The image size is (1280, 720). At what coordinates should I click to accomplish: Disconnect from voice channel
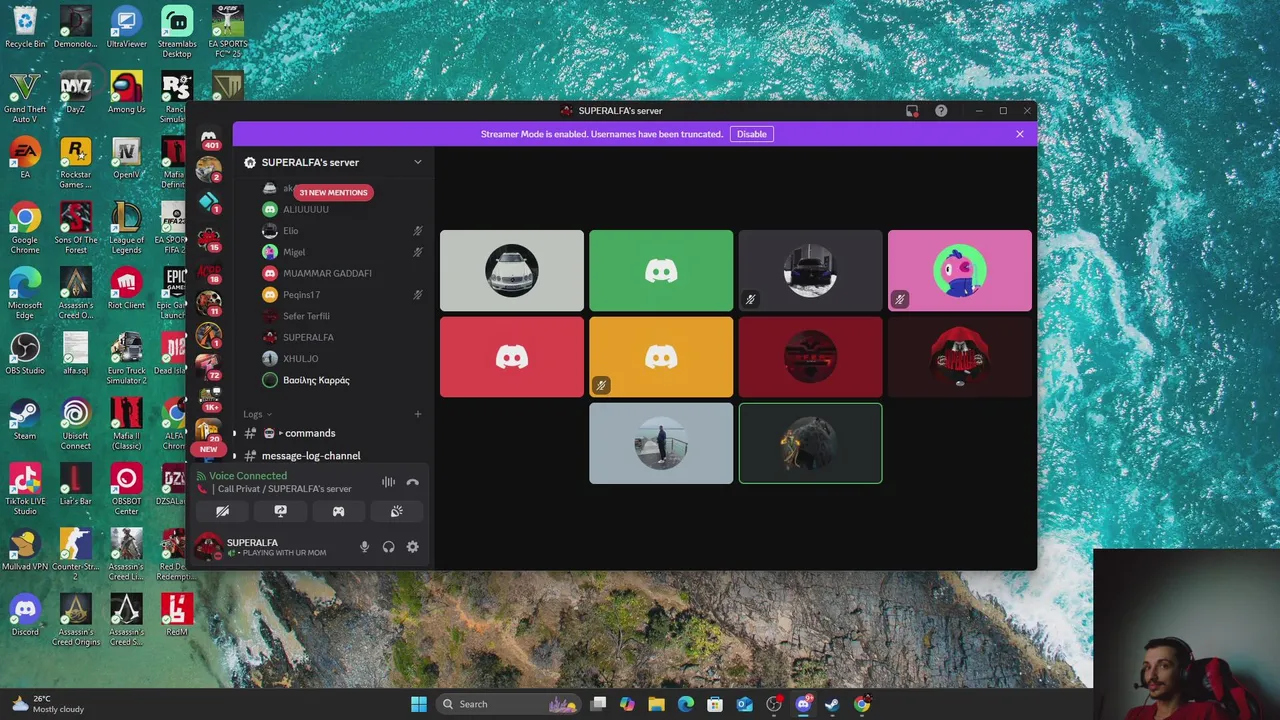pyautogui.click(x=412, y=482)
